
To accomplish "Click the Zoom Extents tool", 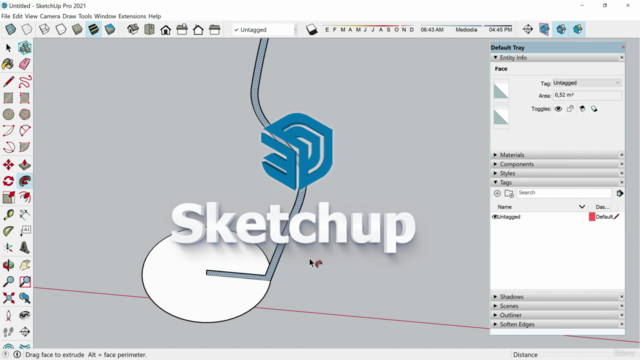I will (8, 298).
